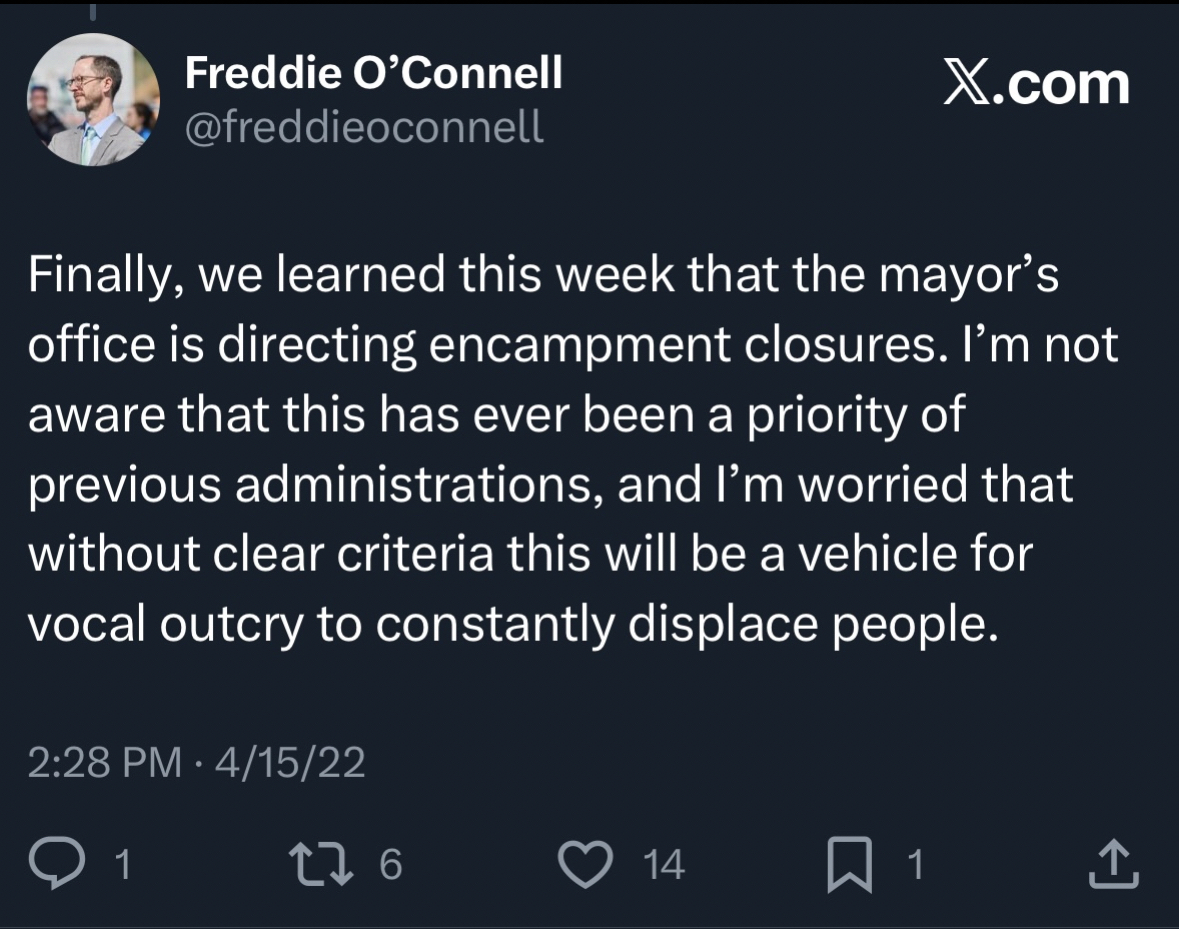Click the retweet count of 6

click(x=390, y=865)
